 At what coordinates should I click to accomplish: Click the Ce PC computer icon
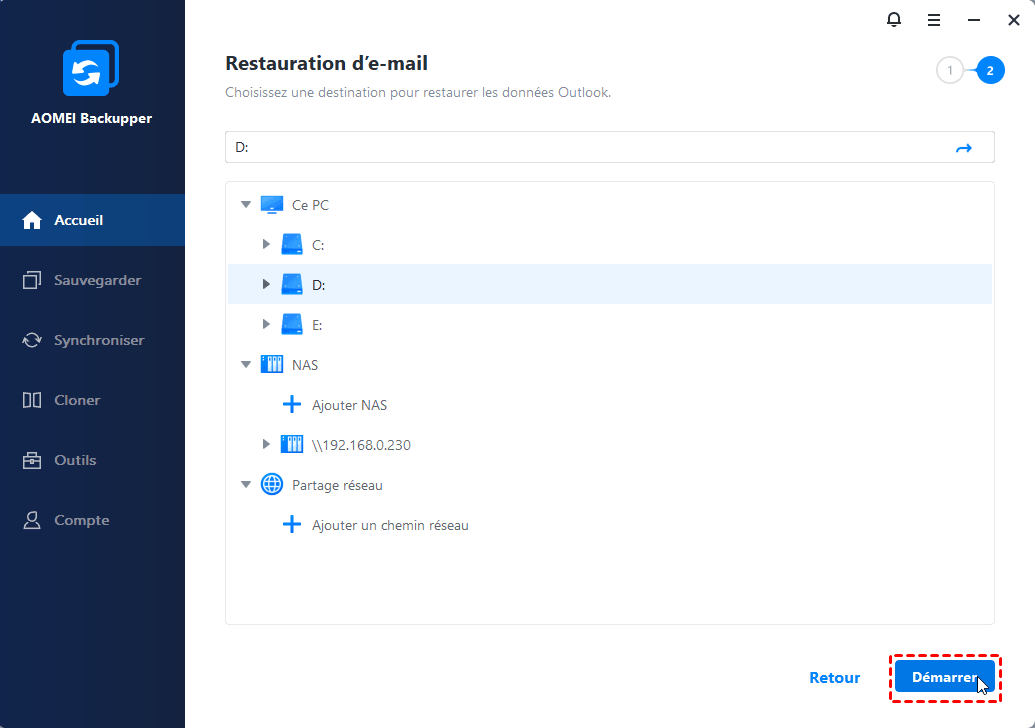pos(272,205)
